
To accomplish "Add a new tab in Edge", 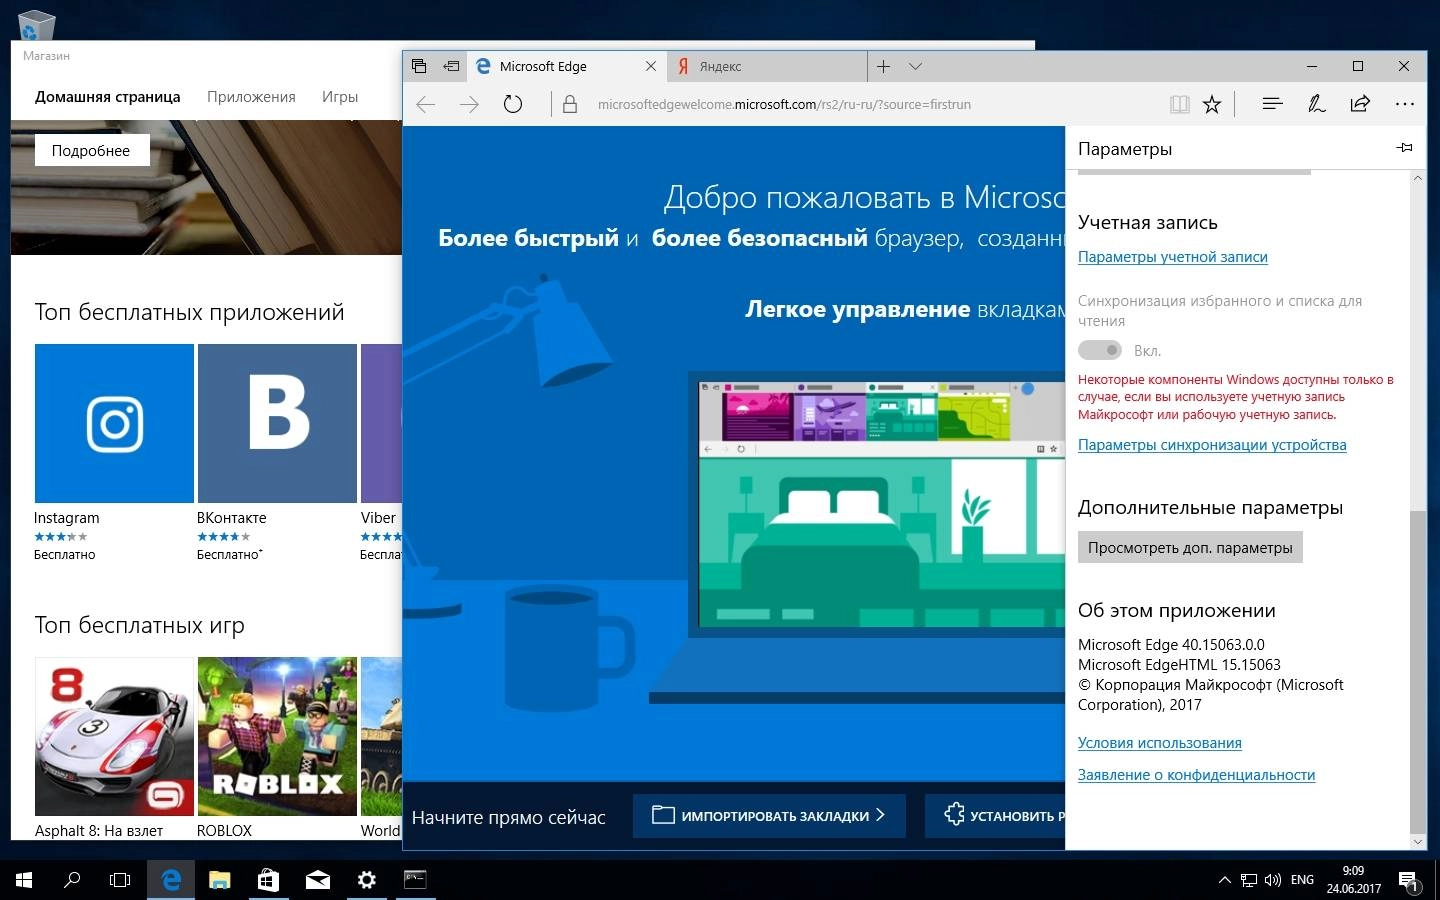I will point(883,66).
